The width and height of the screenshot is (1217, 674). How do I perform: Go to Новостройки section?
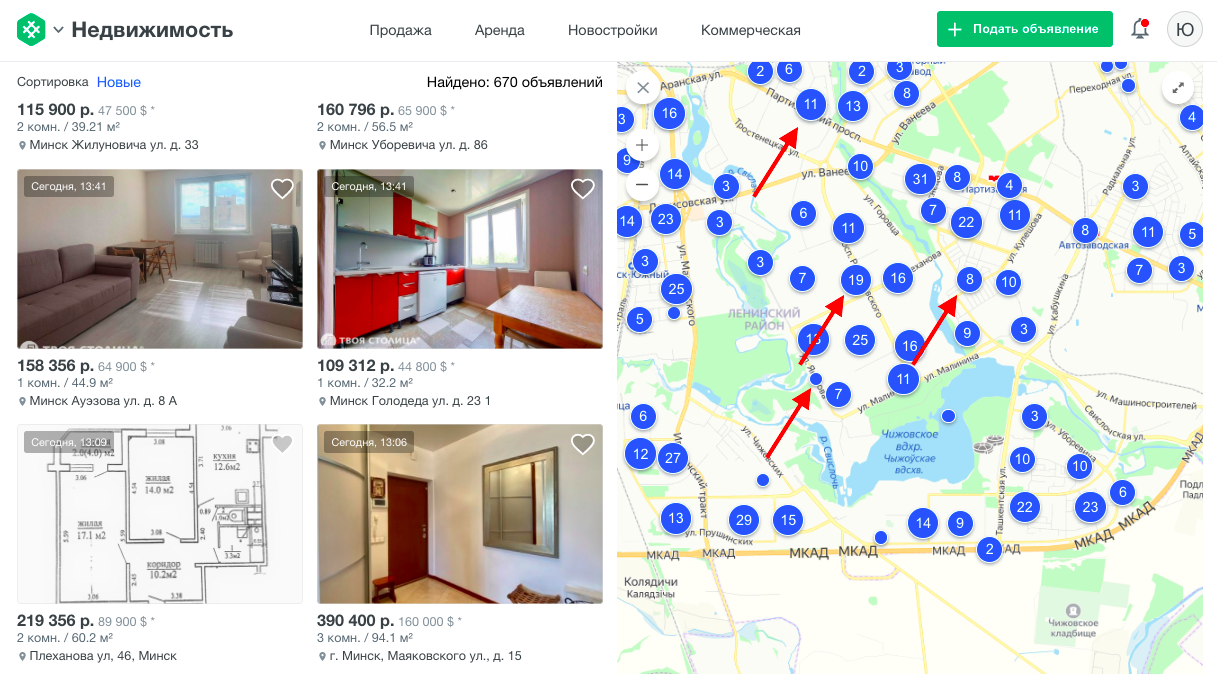pyautogui.click(x=613, y=30)
